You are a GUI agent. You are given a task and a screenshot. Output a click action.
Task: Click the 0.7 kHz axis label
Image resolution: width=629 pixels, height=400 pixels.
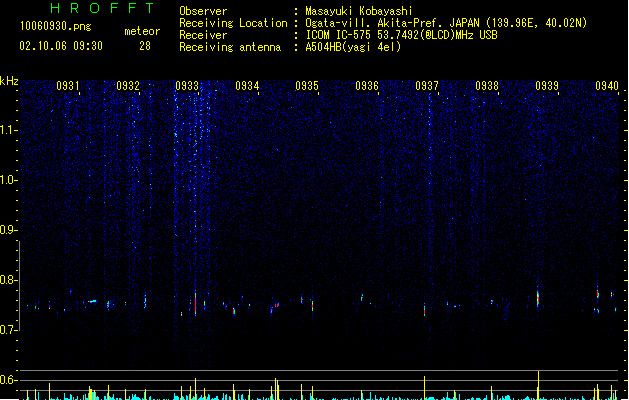pyautogui.click(x=9, y=330)
